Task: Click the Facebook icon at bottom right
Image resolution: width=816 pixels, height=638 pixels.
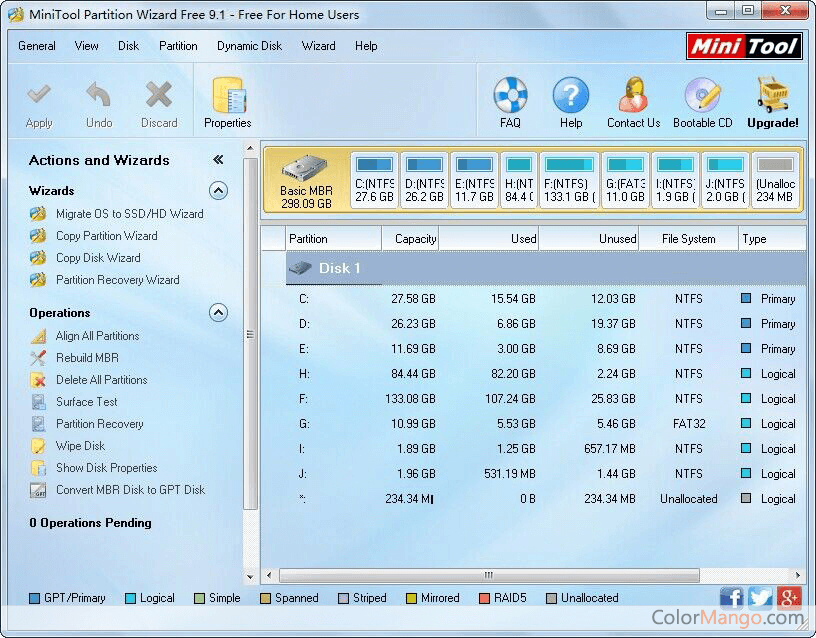Action: 732,598
